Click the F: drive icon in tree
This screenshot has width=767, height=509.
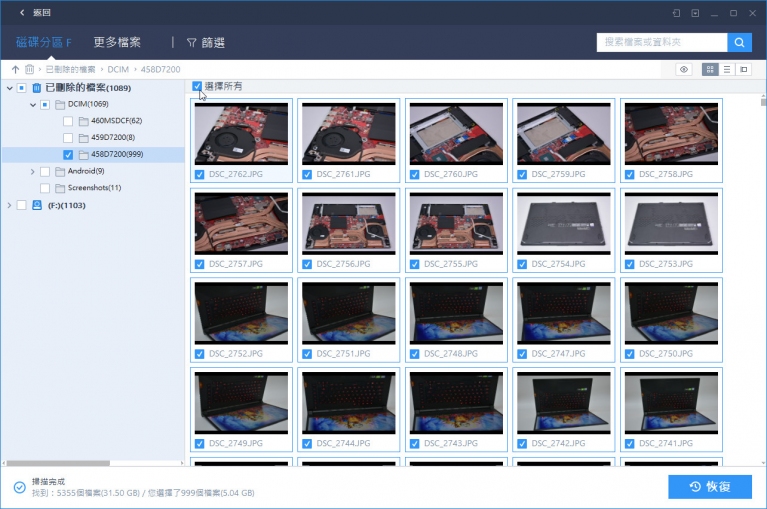coord(37,205)
